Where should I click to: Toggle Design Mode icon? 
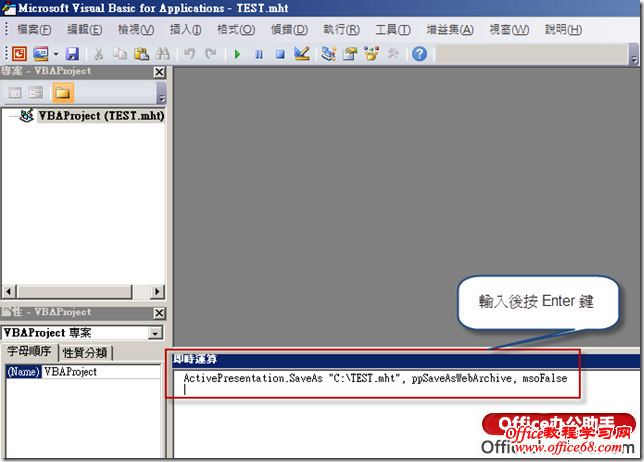coord(302,54)
